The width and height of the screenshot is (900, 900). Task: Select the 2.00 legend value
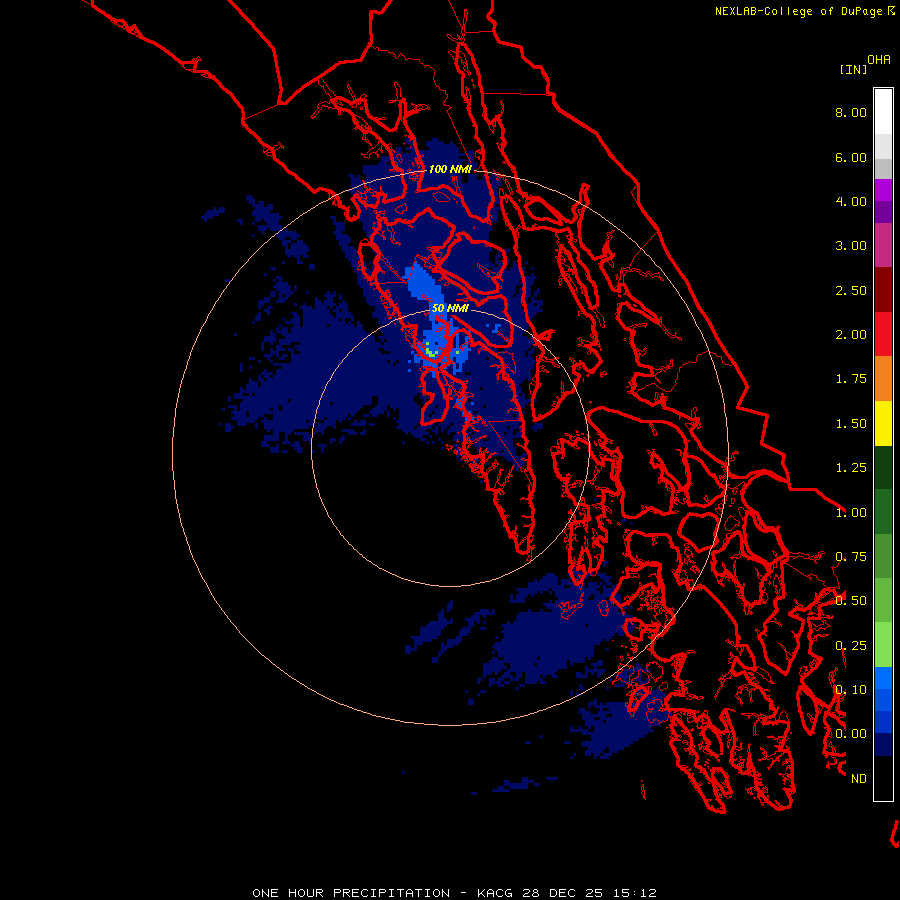[x=851, y=335]
